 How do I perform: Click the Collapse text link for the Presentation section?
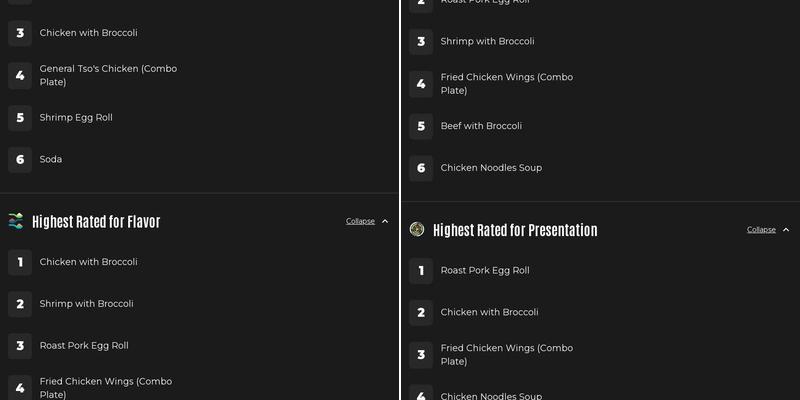[x=761, y=229]
